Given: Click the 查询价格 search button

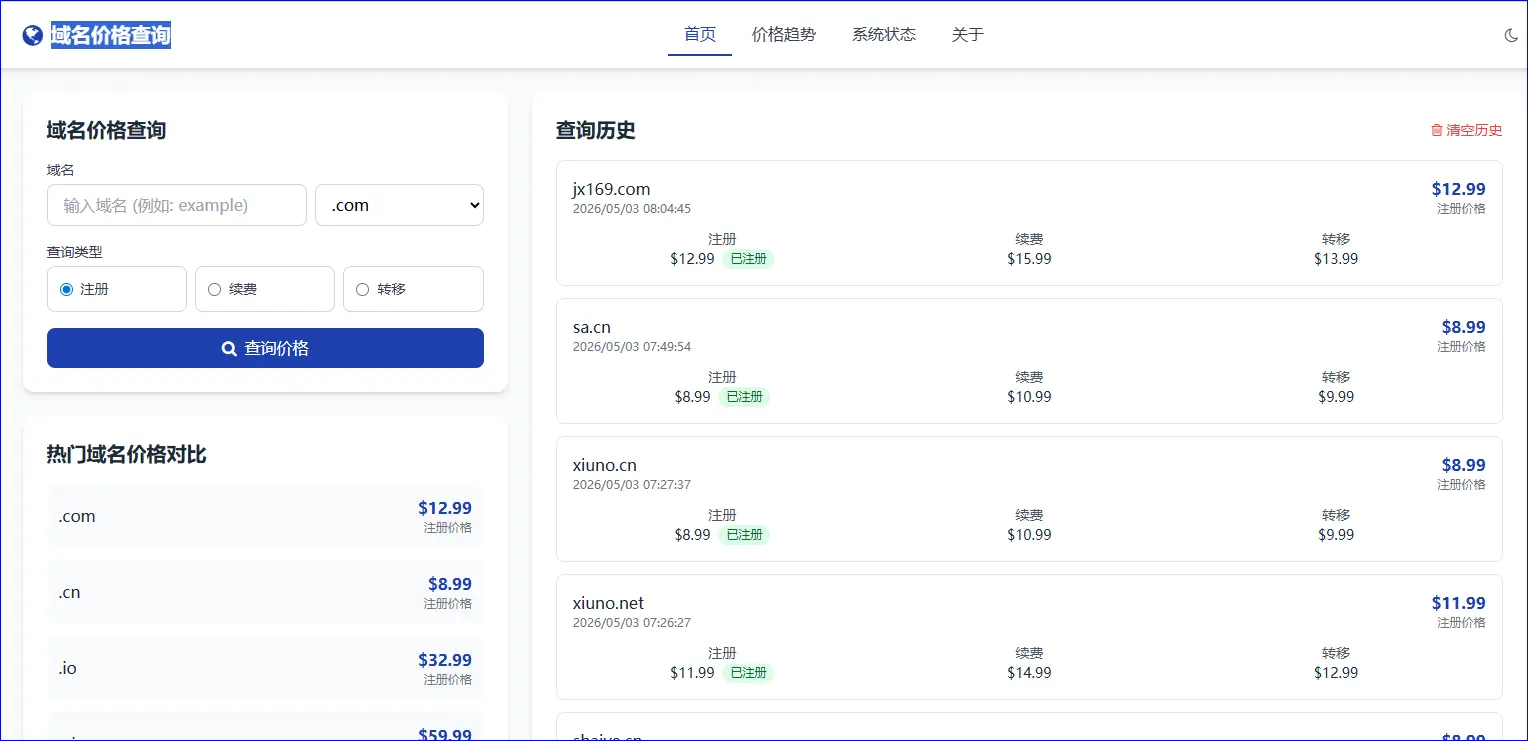Looking at the screenshot, I should coord(265,348).
